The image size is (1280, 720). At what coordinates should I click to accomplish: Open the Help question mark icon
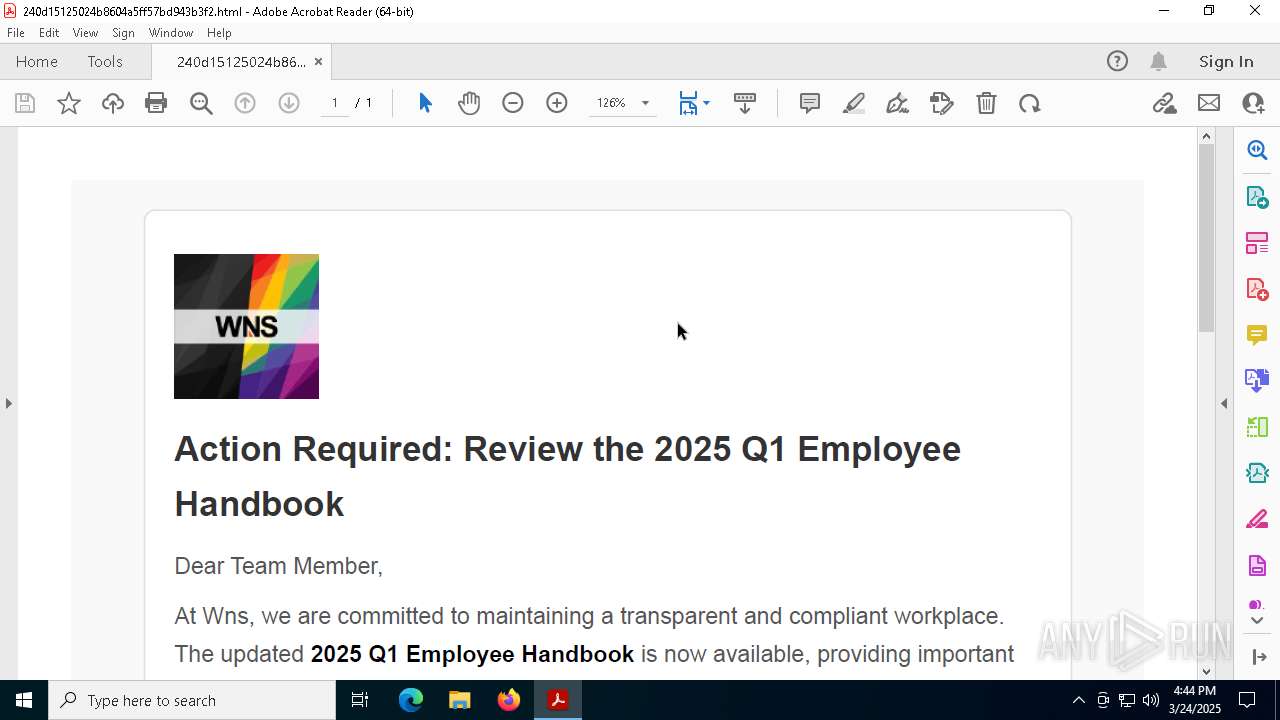tap(1117, 61)
